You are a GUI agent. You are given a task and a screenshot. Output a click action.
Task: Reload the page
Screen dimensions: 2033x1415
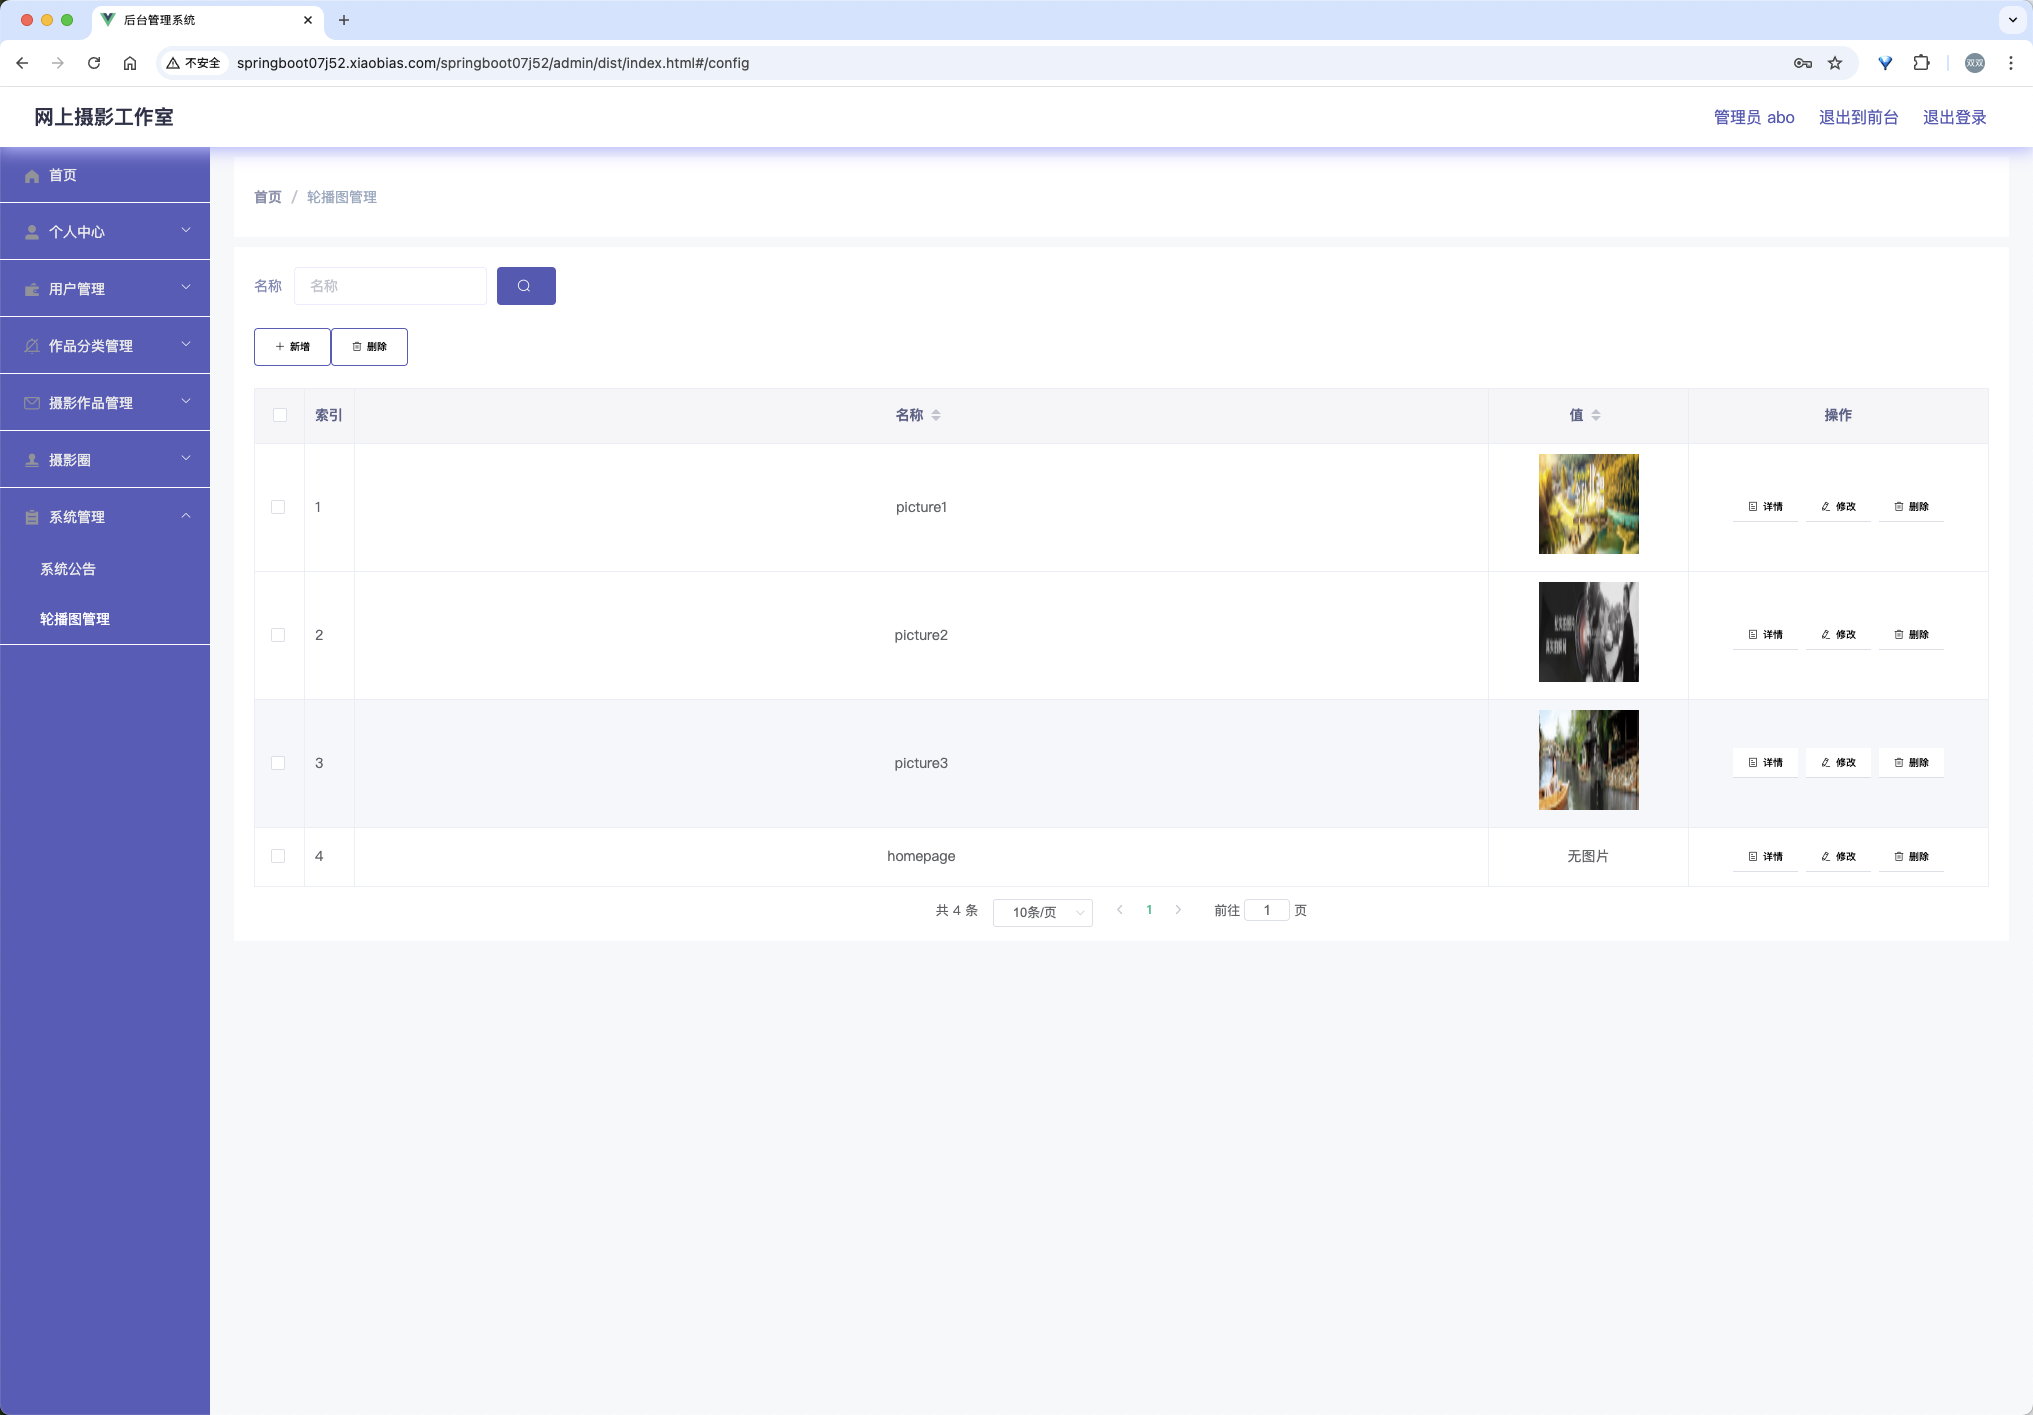point(94,63)
